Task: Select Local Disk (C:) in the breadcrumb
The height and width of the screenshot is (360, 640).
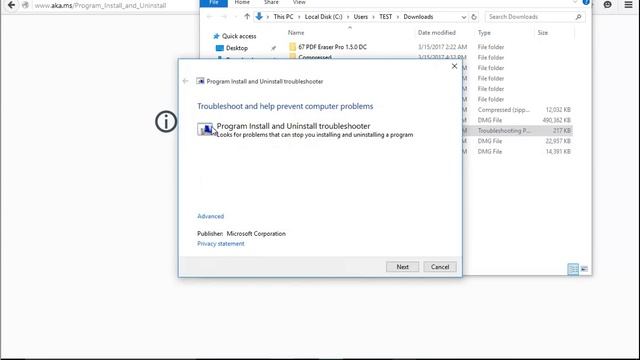Action: (x=323, y=17)
